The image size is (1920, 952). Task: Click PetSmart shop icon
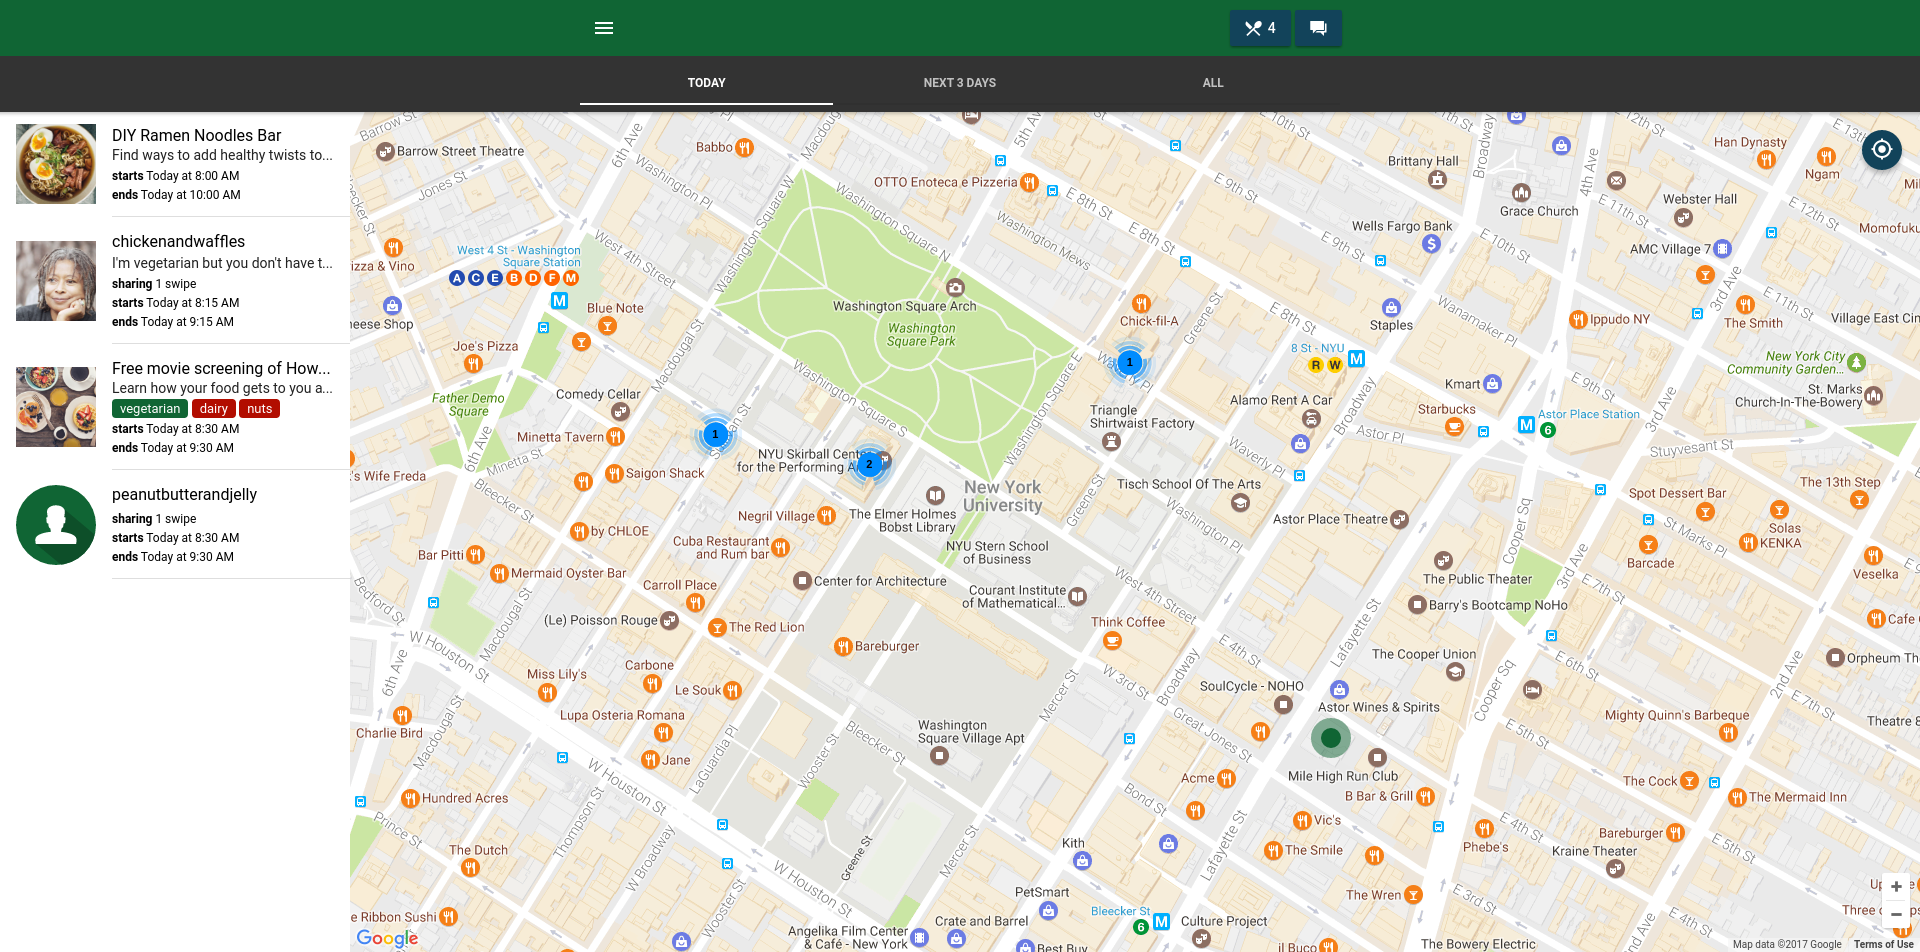[1048, 911]
